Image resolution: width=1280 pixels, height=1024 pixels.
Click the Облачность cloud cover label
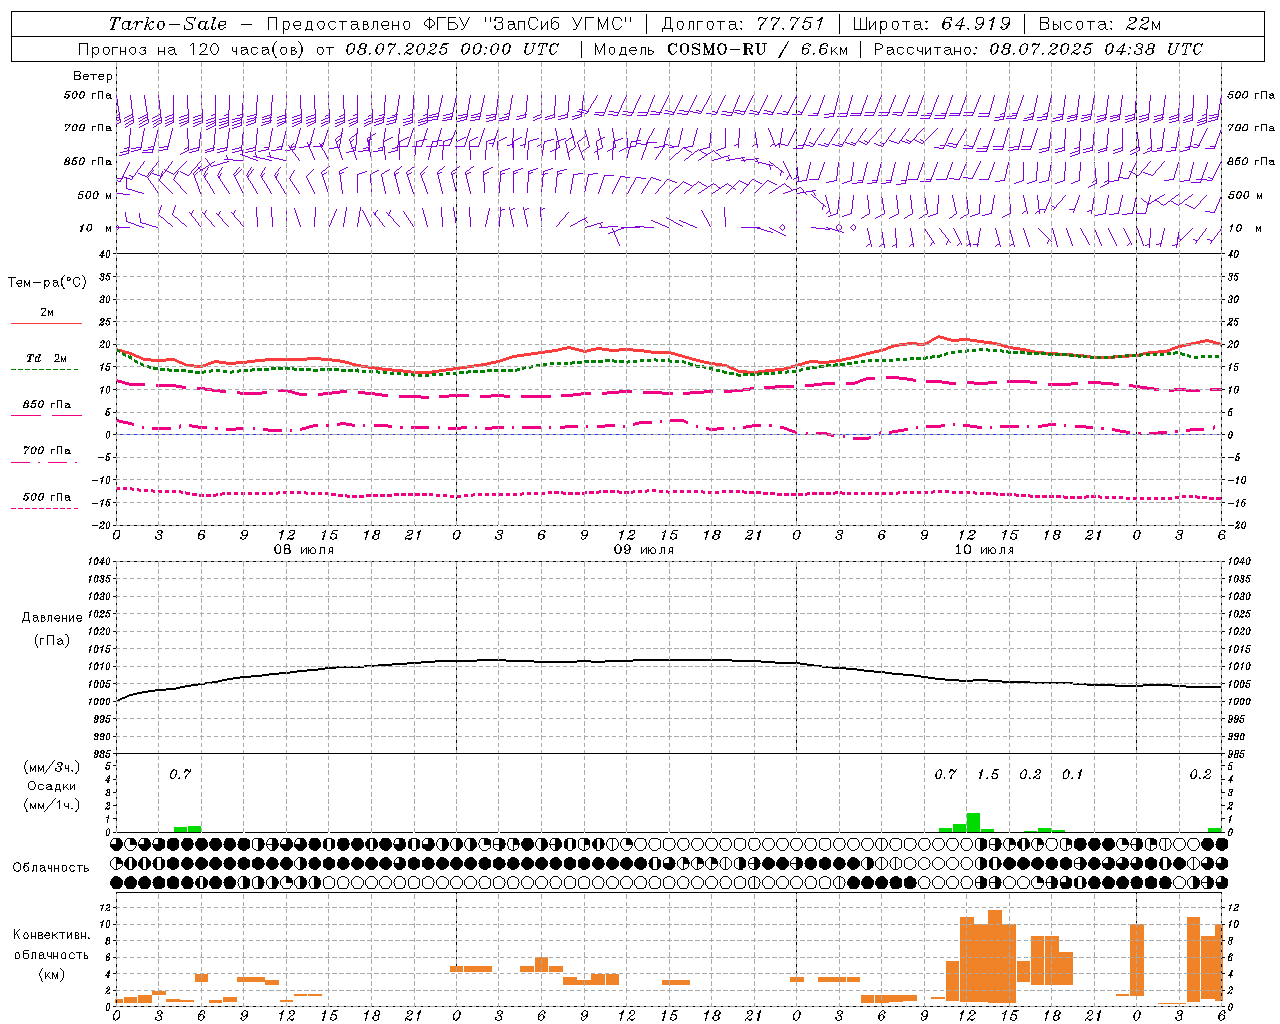point(51,867)
